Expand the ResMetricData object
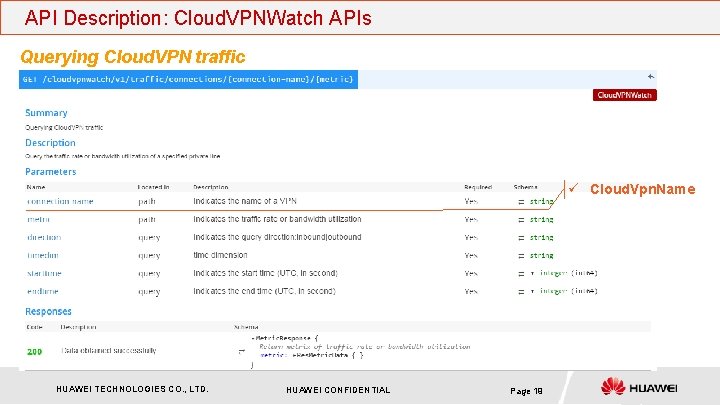 pyautogui.click(x=294, y=355)
